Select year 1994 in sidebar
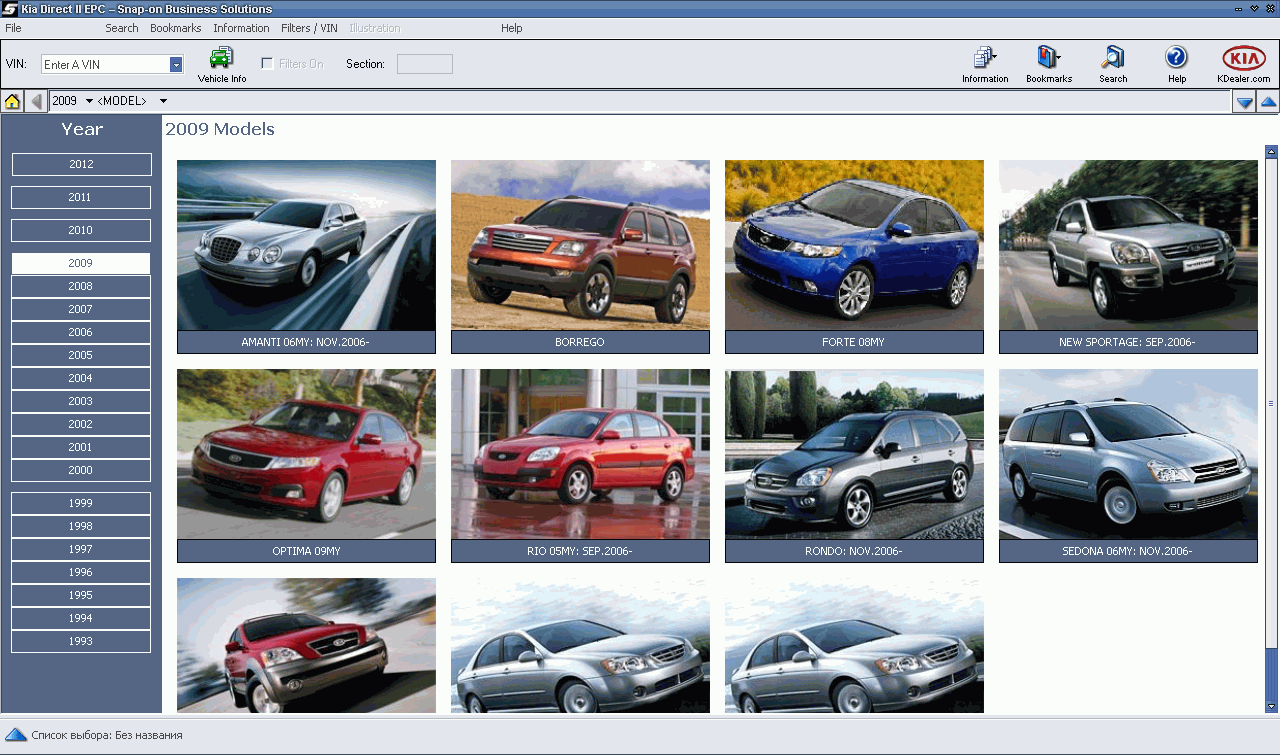The height and width of the screenshot is (755, 1280). [x=81, y=618]
